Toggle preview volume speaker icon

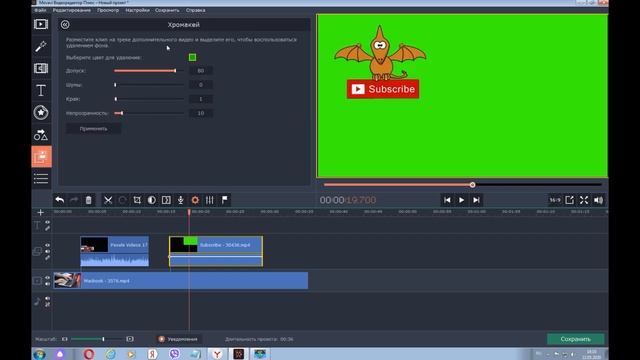pos(598,200)
